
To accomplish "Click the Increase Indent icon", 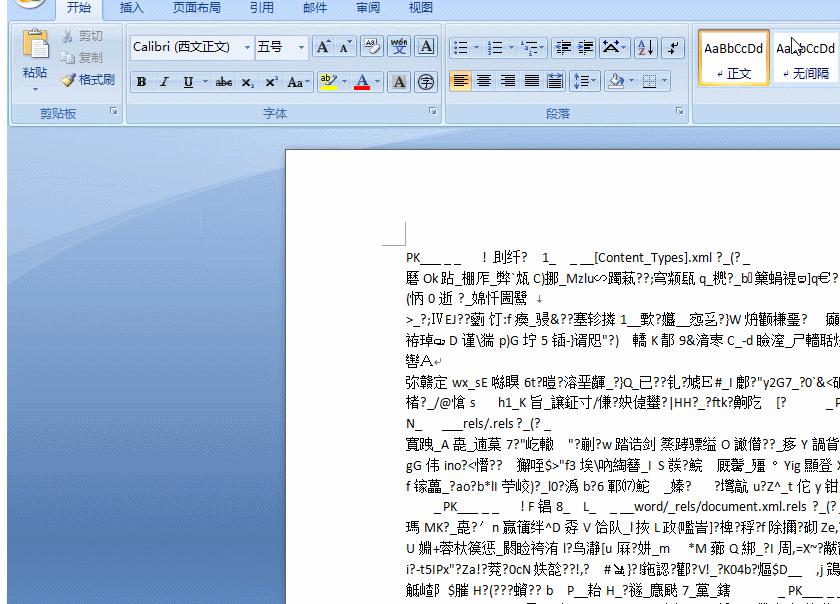I will 586,48.
